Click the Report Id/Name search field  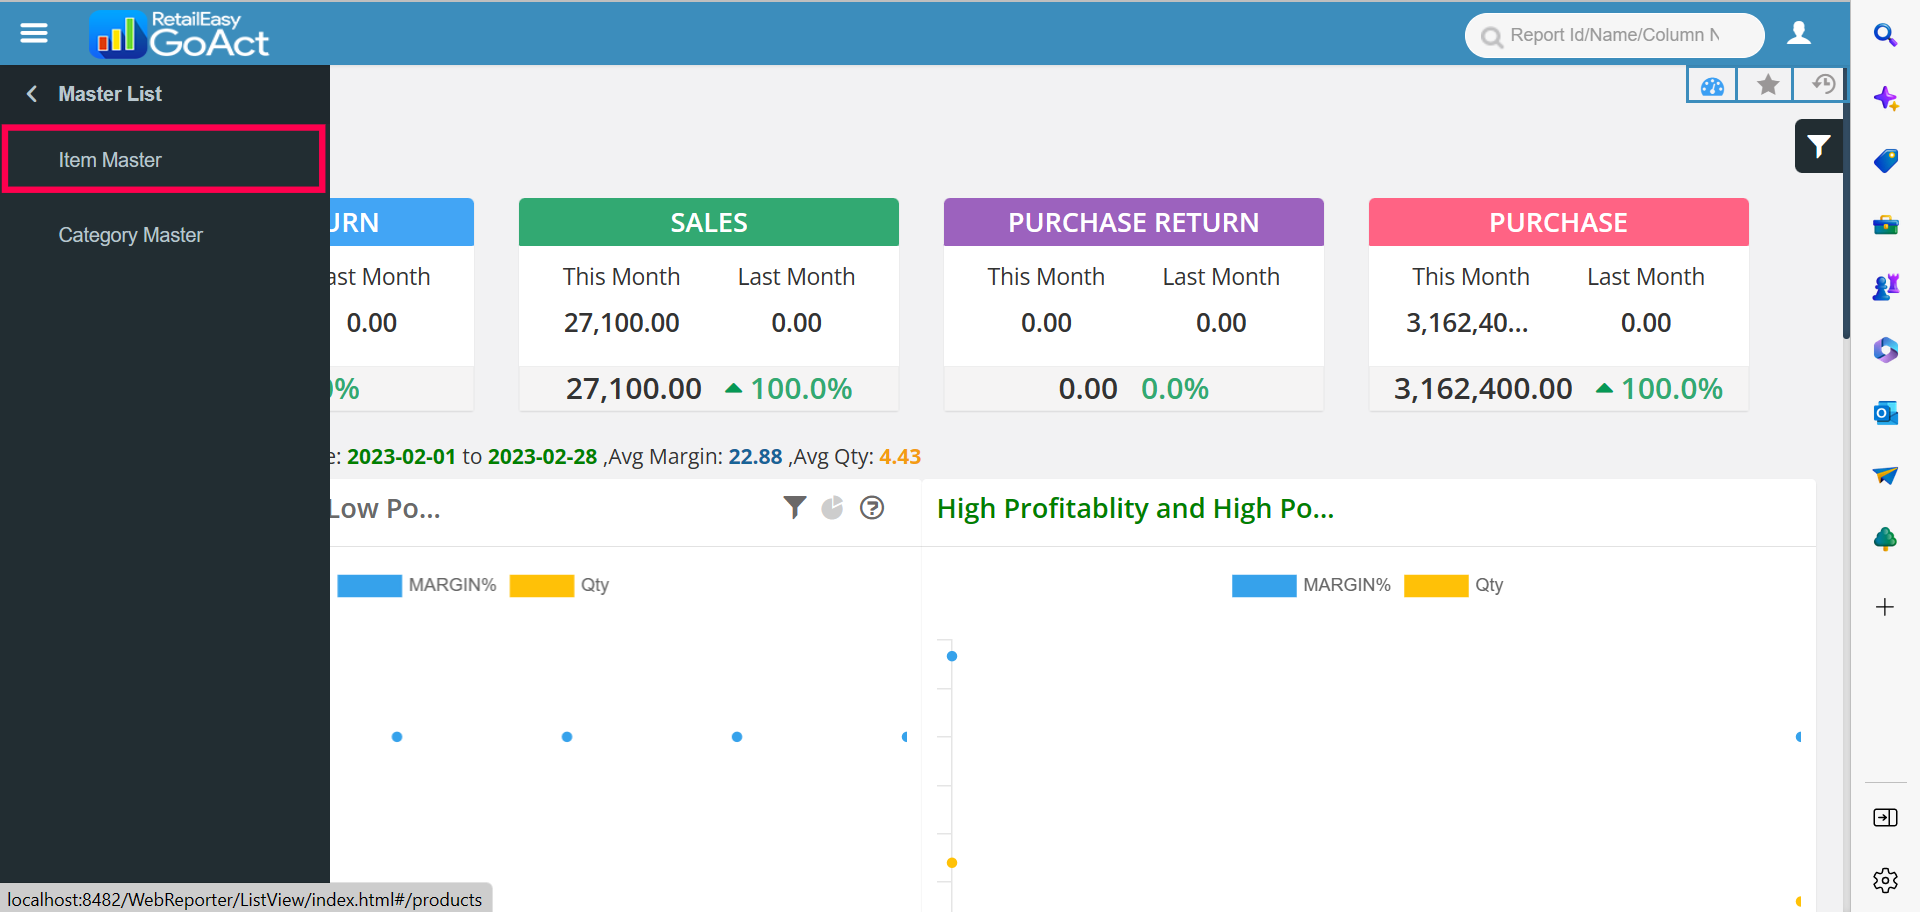[1614, 35]
